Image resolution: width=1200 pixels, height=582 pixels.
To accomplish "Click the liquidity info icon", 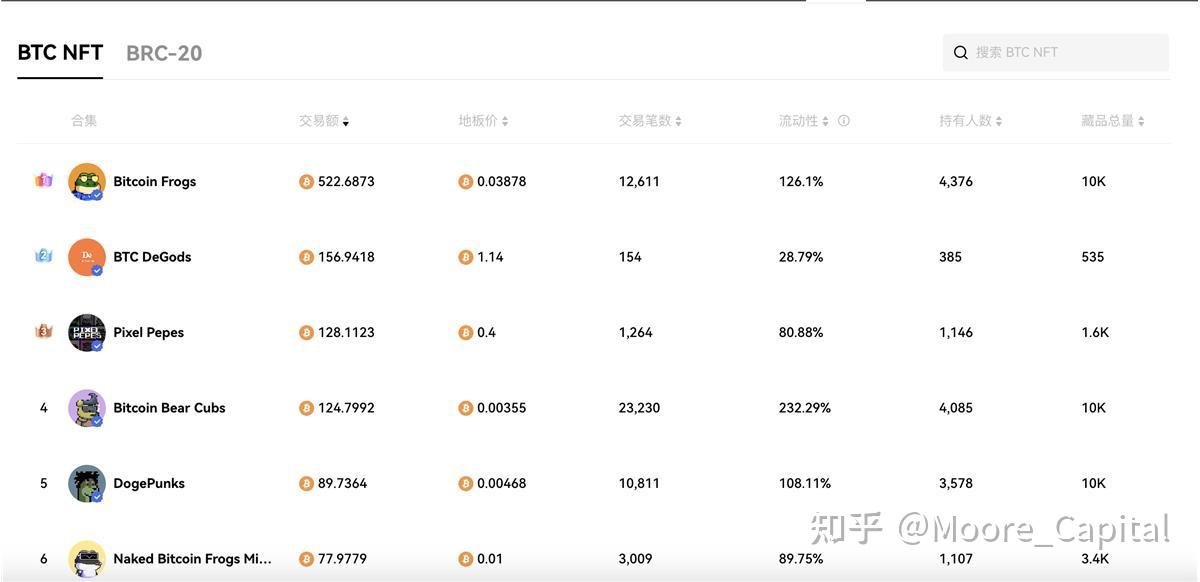I will 844,121.
